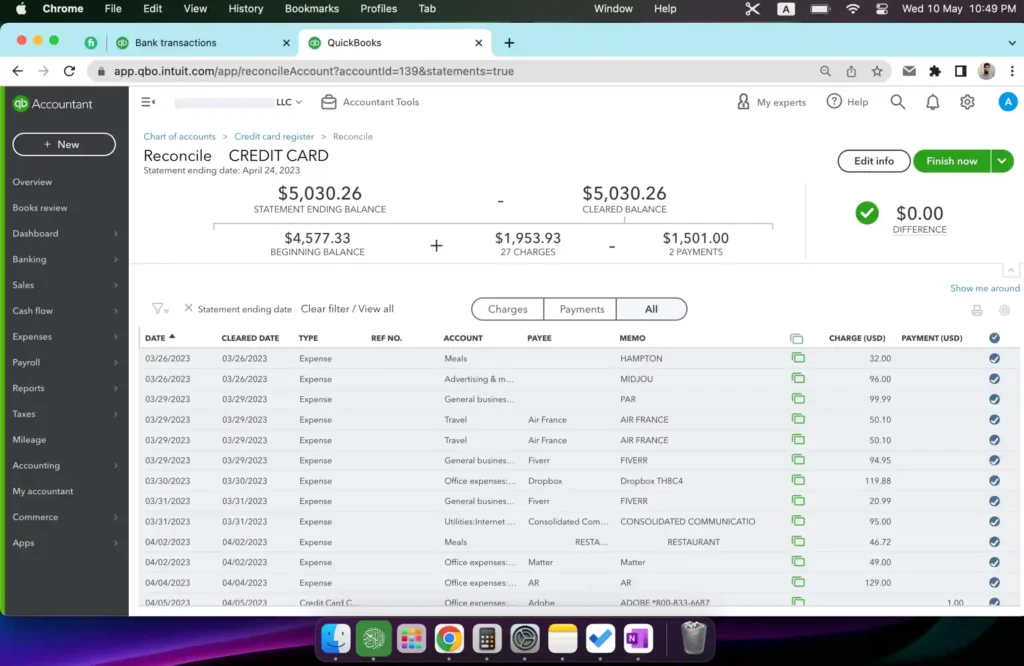Click Finish now button

point(952,161)
